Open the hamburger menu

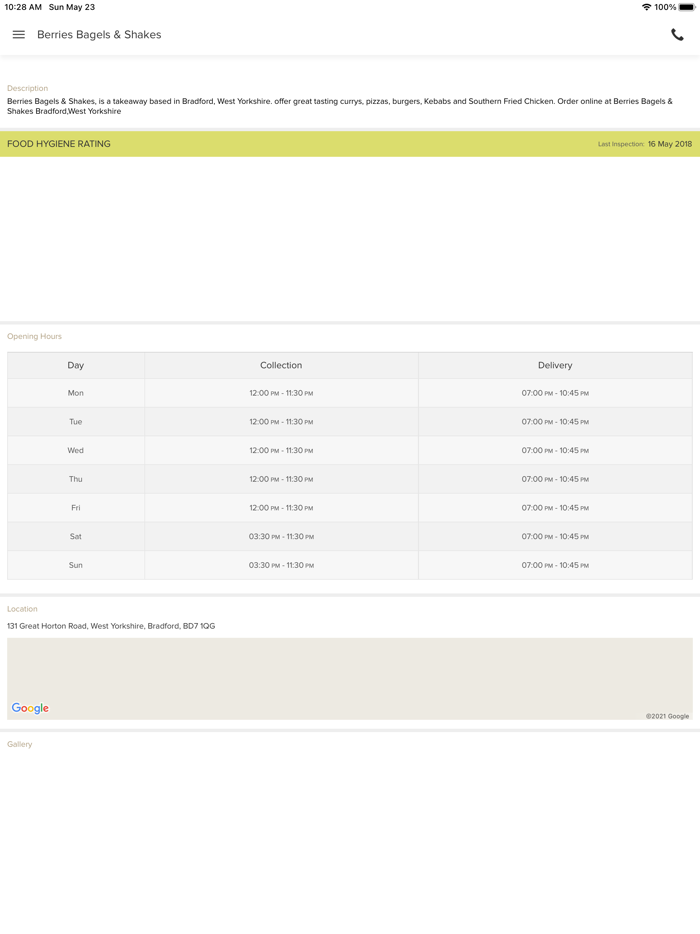[x=18, y=35]
